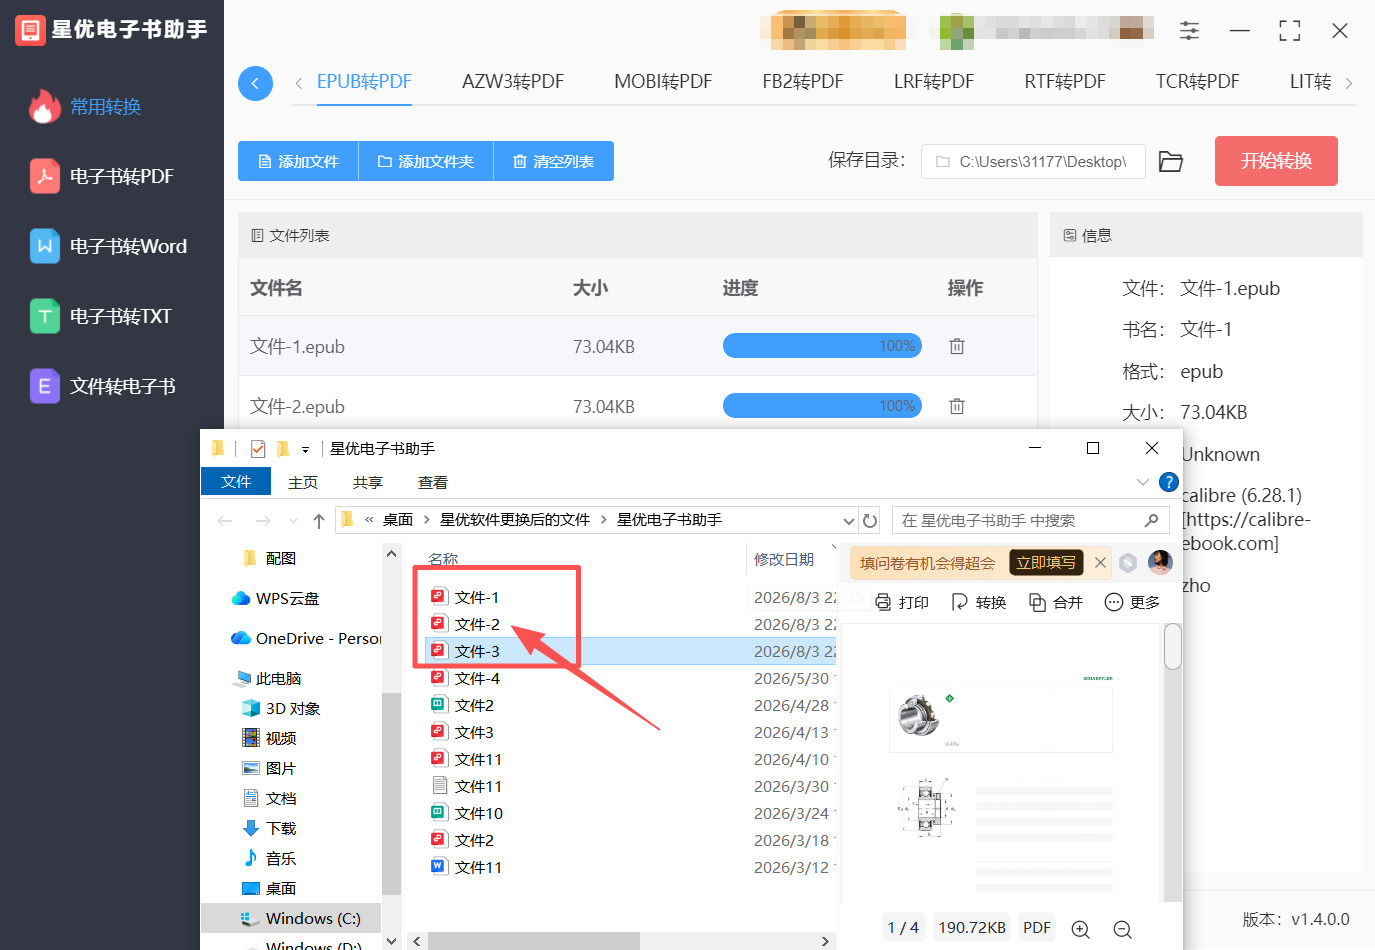Switch to the RTF转PDF tab

pyautogui.click(x=1065, y=82)
